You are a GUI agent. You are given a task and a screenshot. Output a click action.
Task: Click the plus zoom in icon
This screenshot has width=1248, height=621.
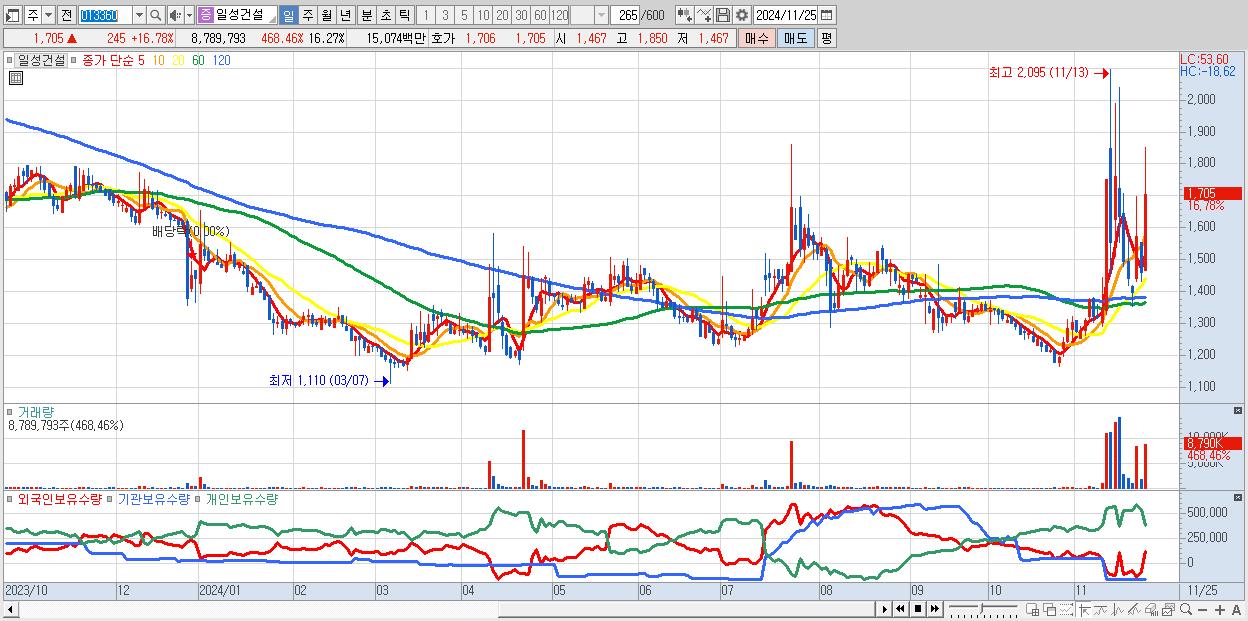(1220, 610)
